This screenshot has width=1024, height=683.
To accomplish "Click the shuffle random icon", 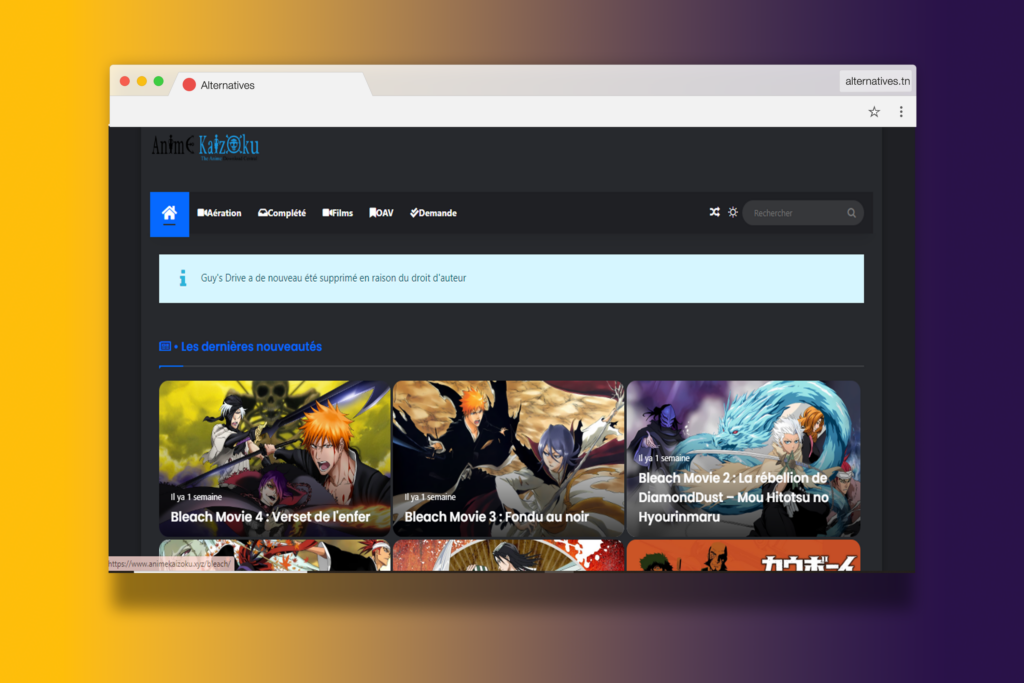I will [714, 212].
